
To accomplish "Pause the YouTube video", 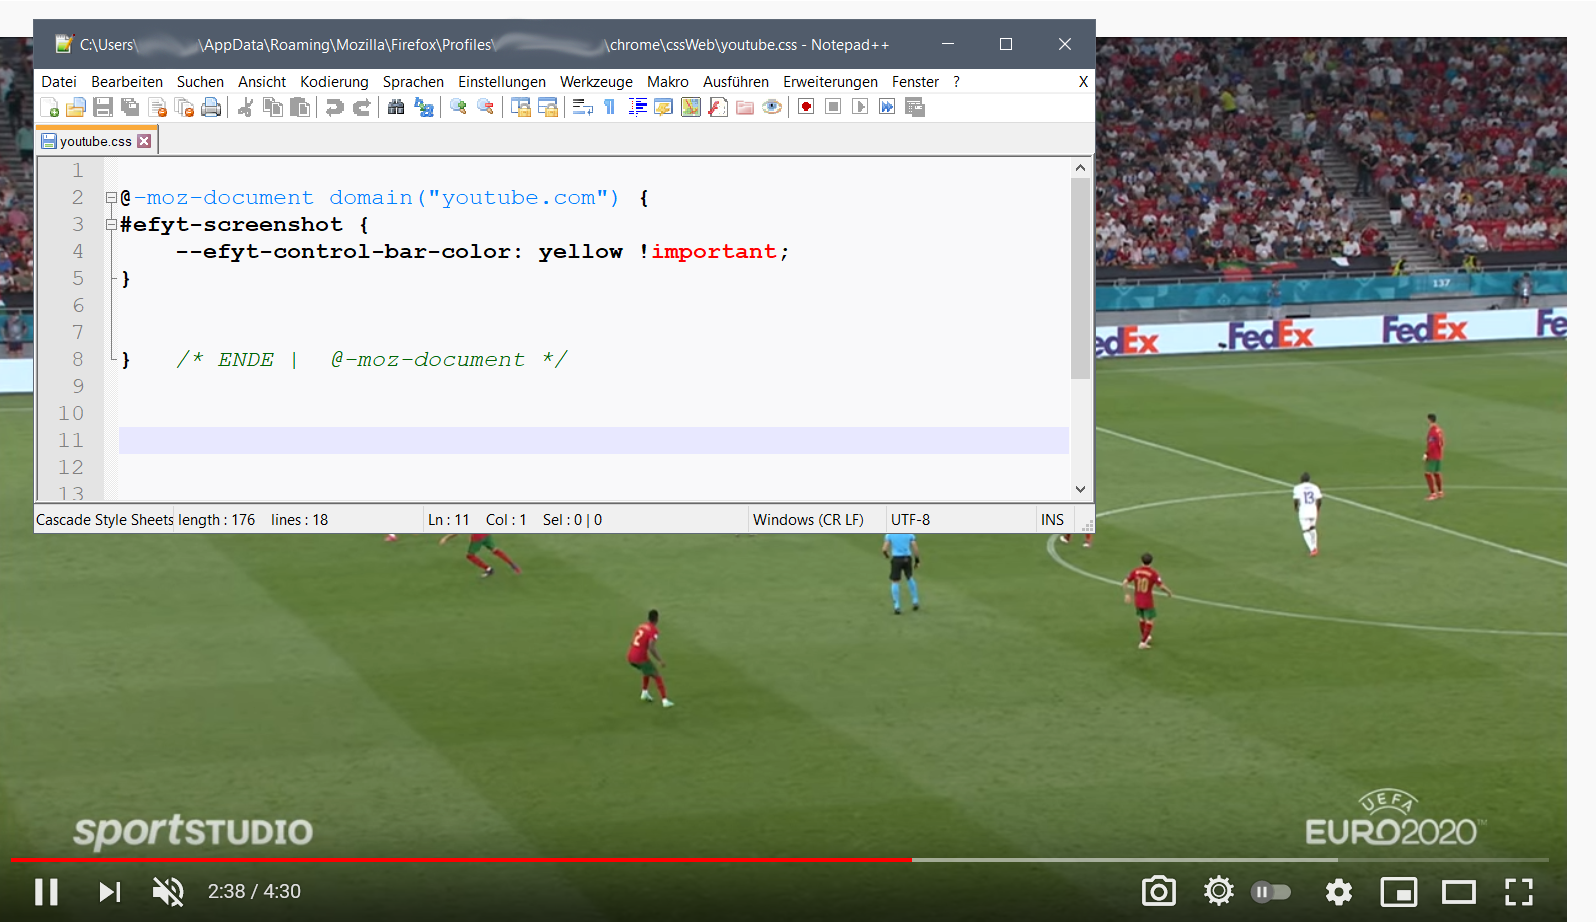I will pyautogui.click(x=46, y=892).
